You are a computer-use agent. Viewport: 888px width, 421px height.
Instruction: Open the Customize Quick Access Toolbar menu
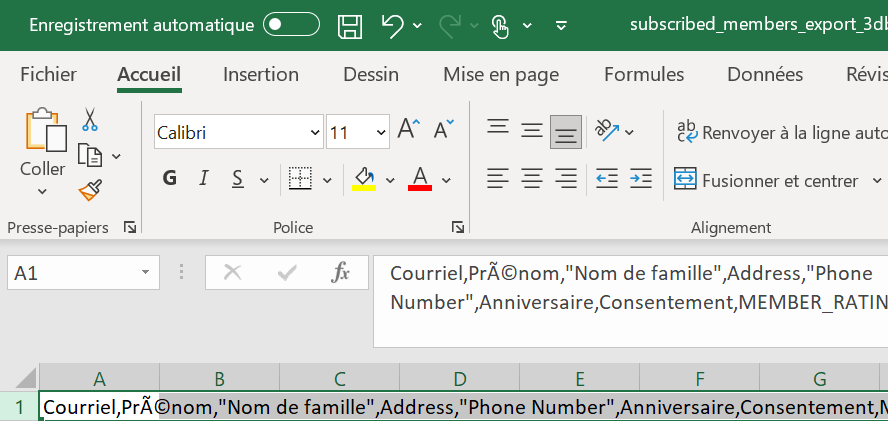(561, 25)
